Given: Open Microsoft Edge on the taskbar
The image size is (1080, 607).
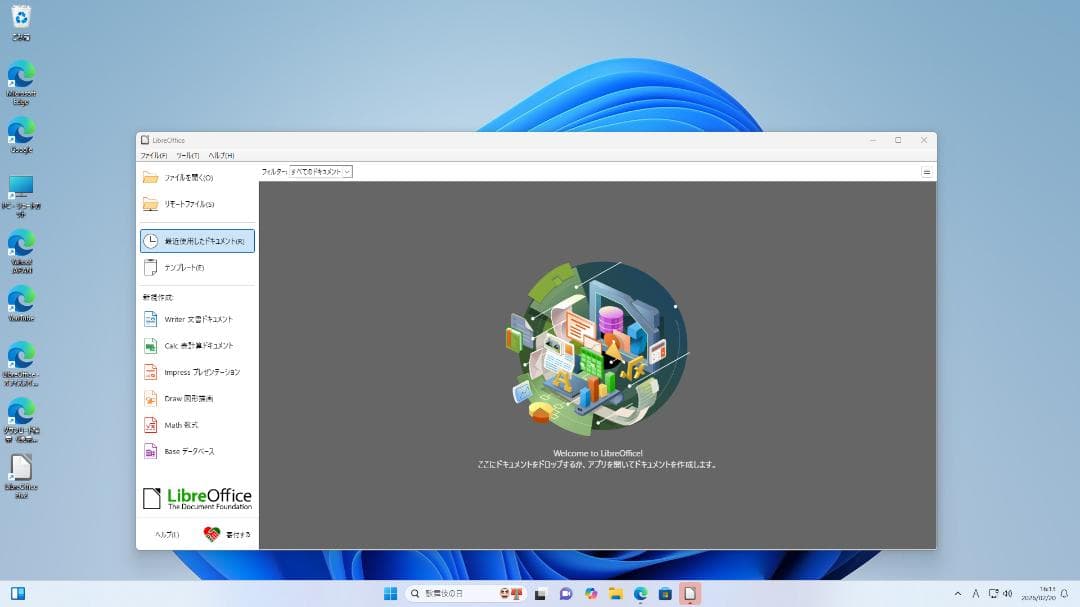Looking at the screenshot, I should pos(641,593).
